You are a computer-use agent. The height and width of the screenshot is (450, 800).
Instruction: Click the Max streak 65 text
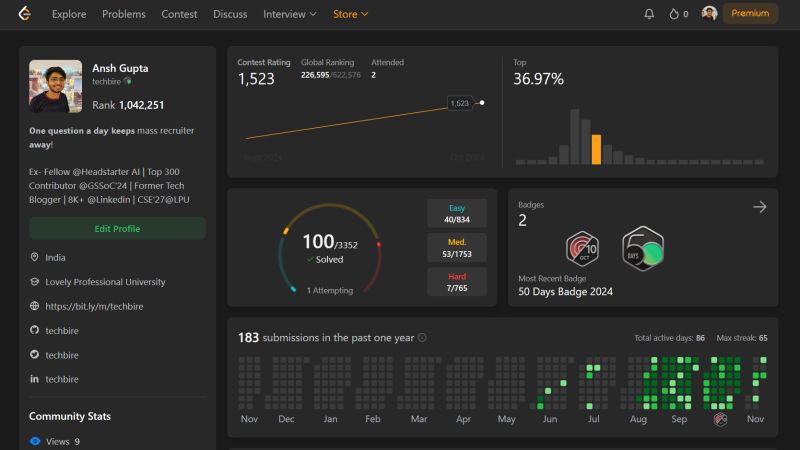click(742, 338)
